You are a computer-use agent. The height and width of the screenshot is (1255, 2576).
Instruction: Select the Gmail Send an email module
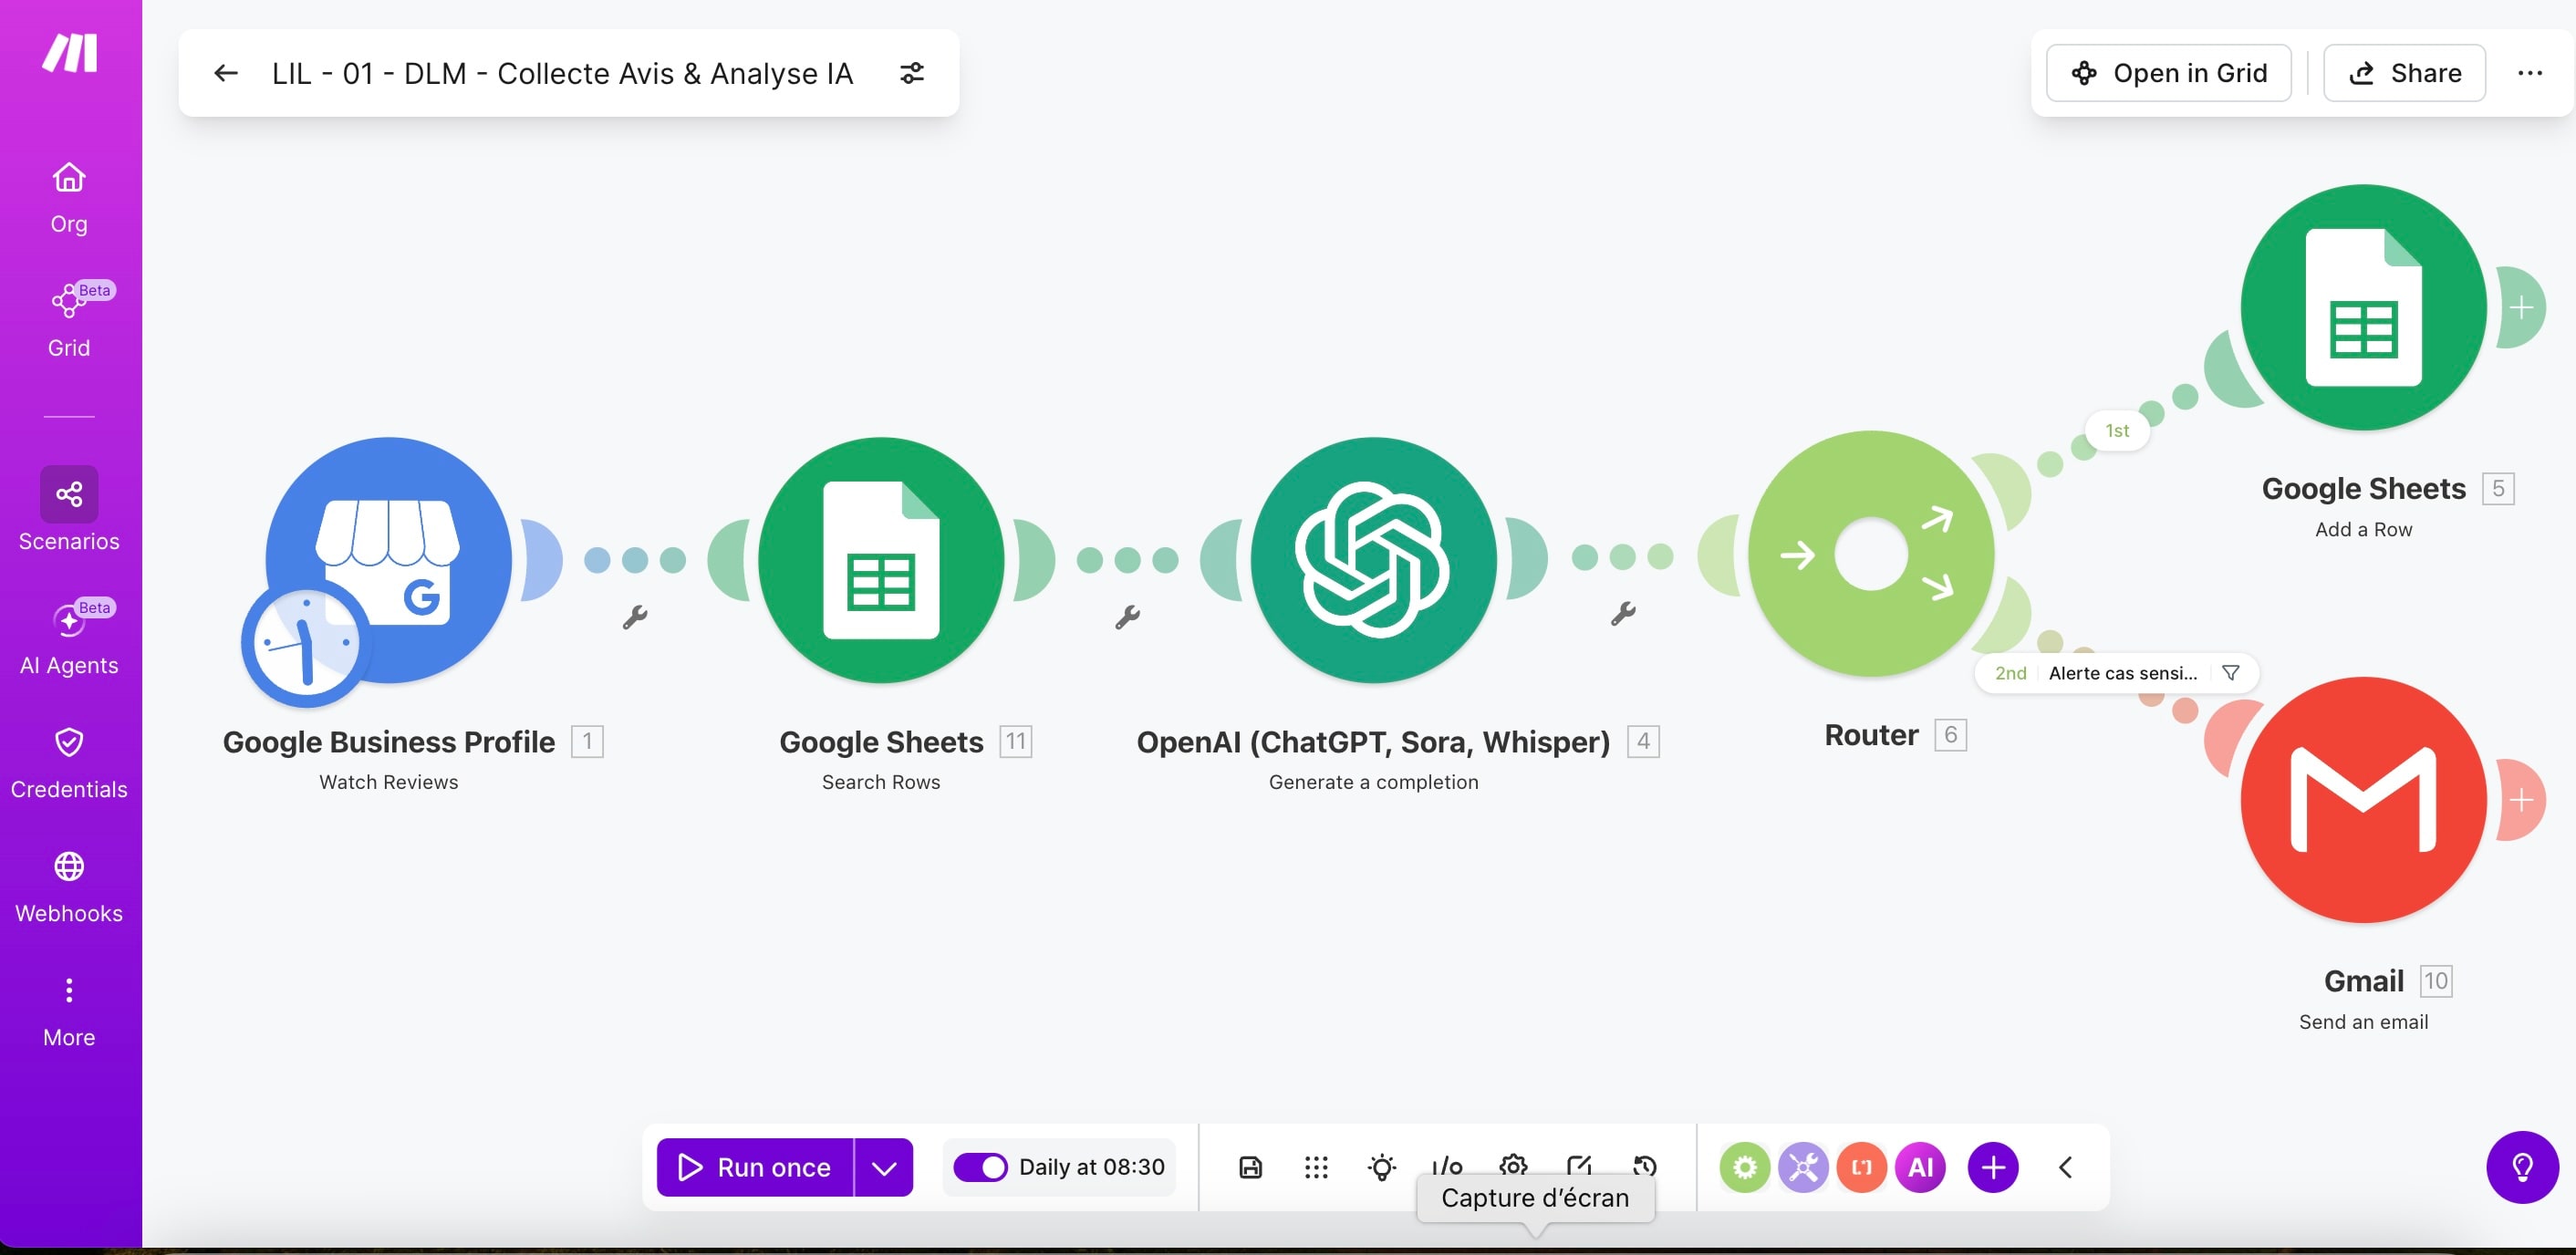click(2363, 800)
